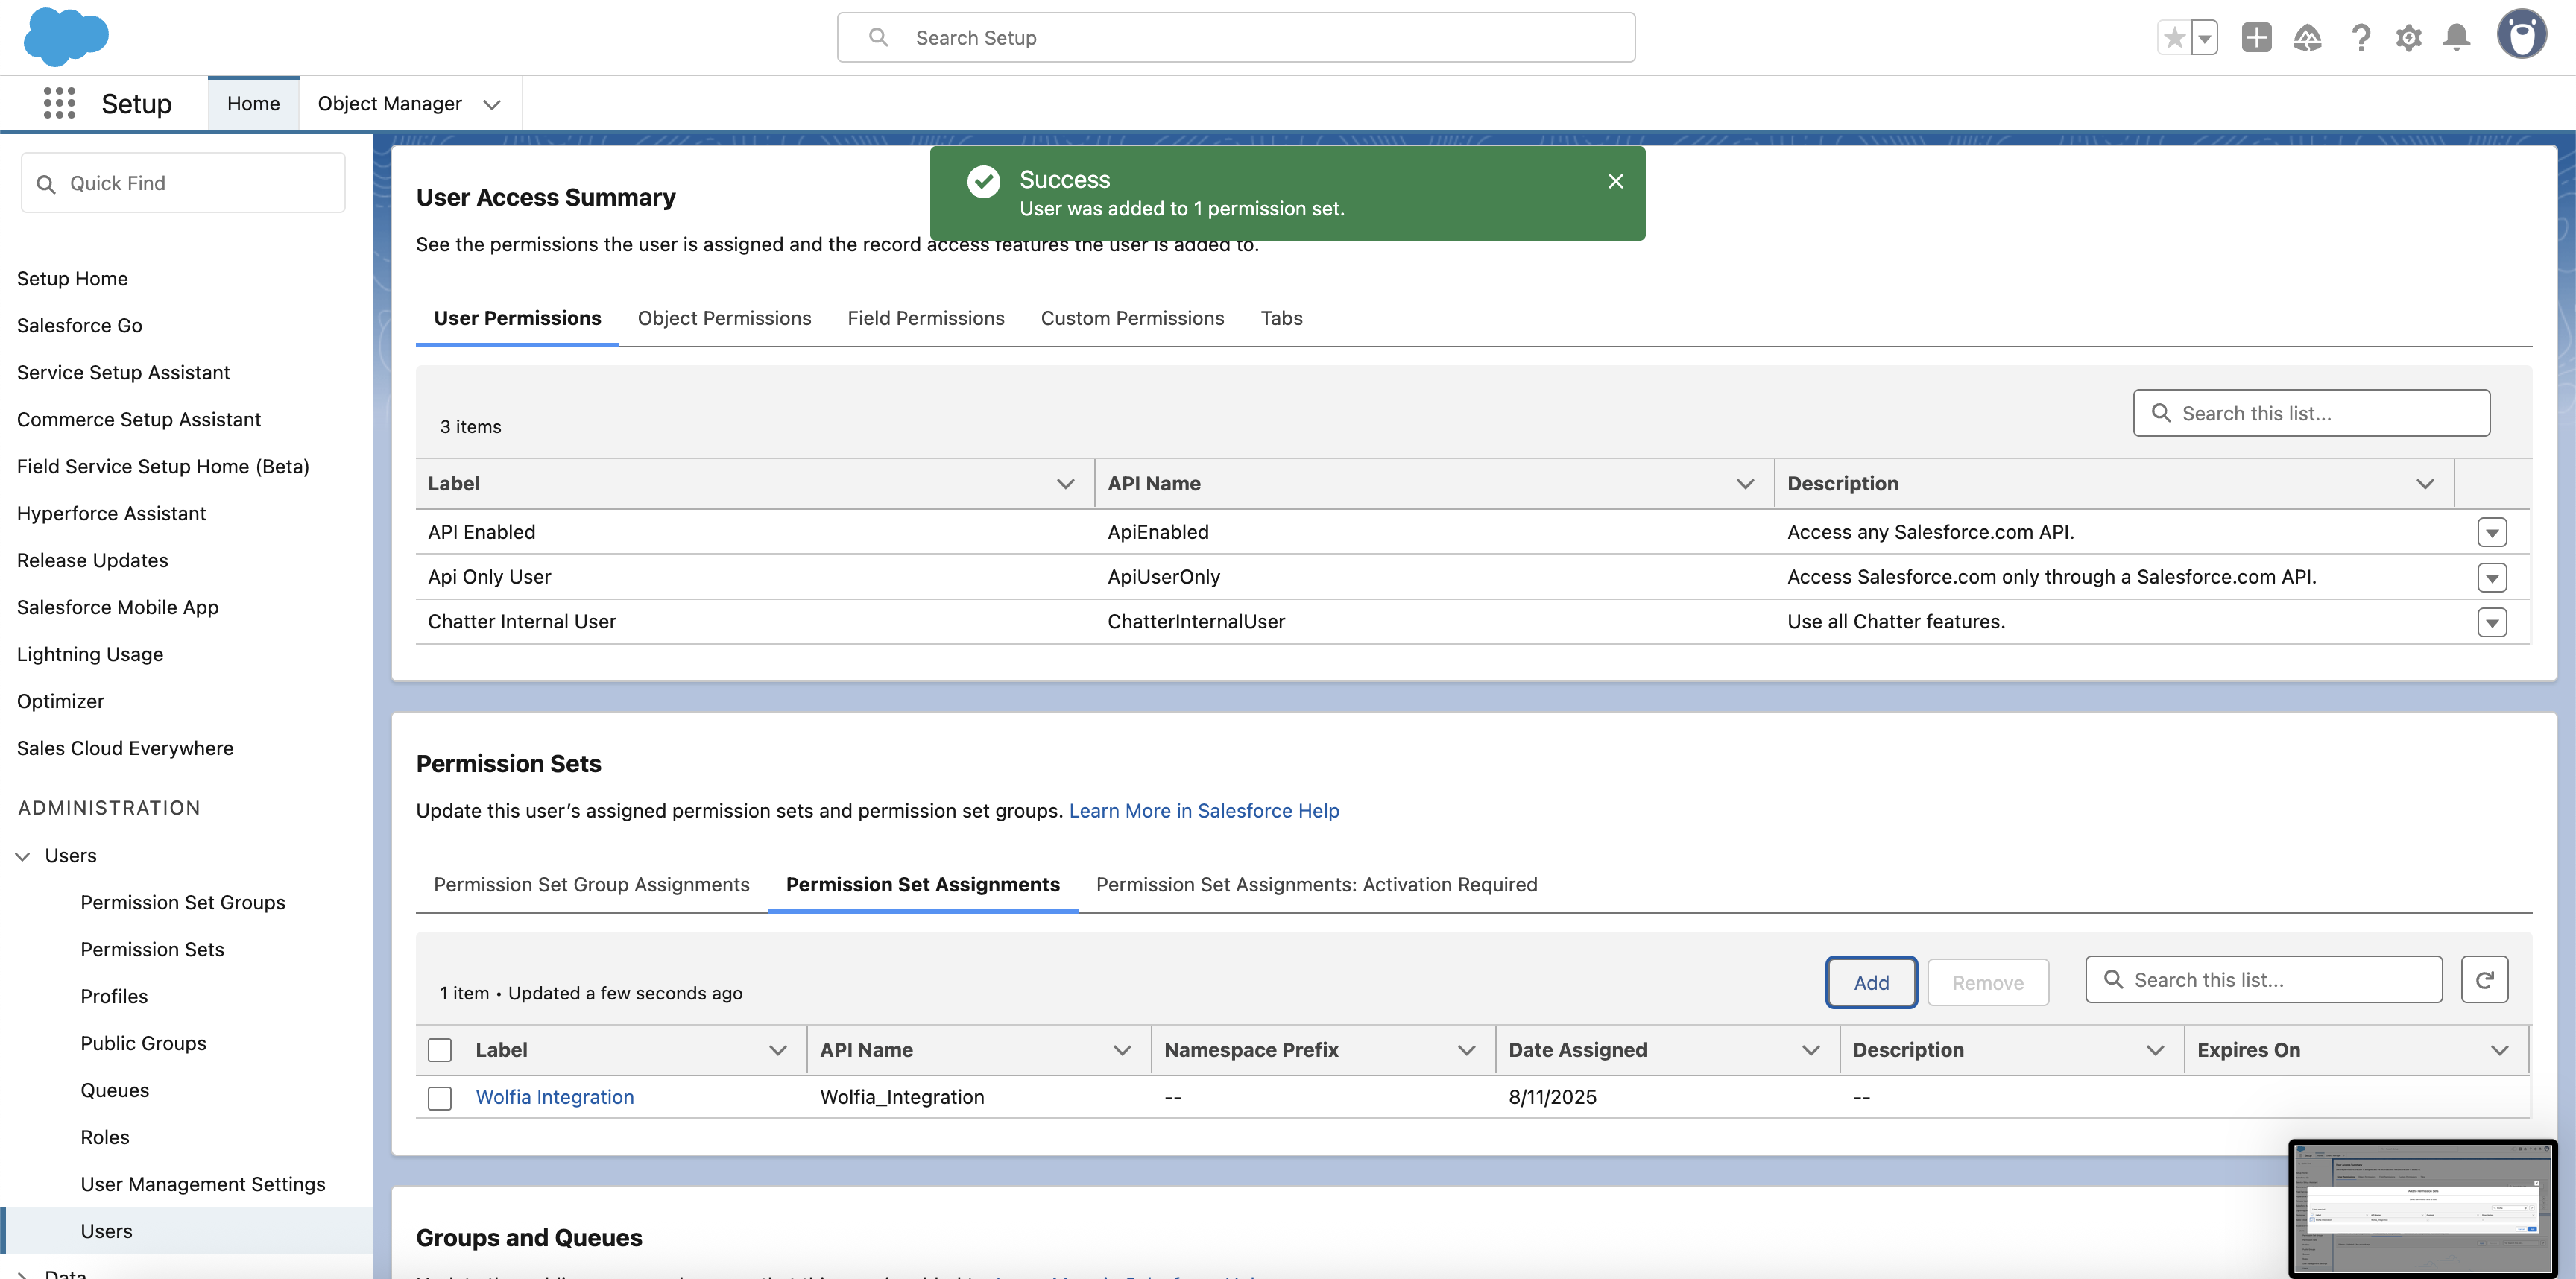Click the help question mark icon
The width and height of the screenshot is (2576, 1279).
pyautogui.click(x=2361, y=37)
